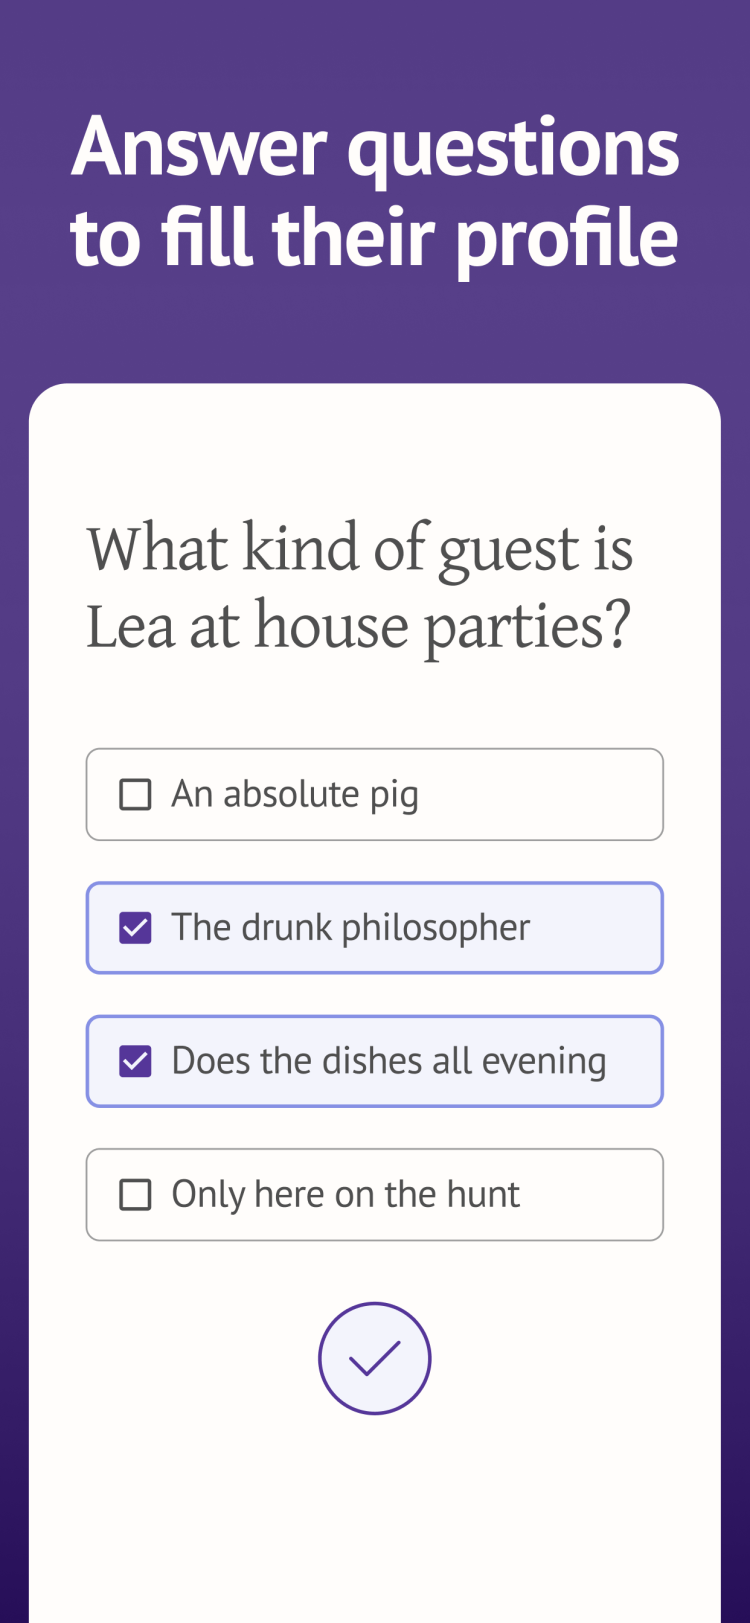Click "The drunk philosopher" label text
The width and height of the screenshot is (750, 1623).
coord(350,928)
